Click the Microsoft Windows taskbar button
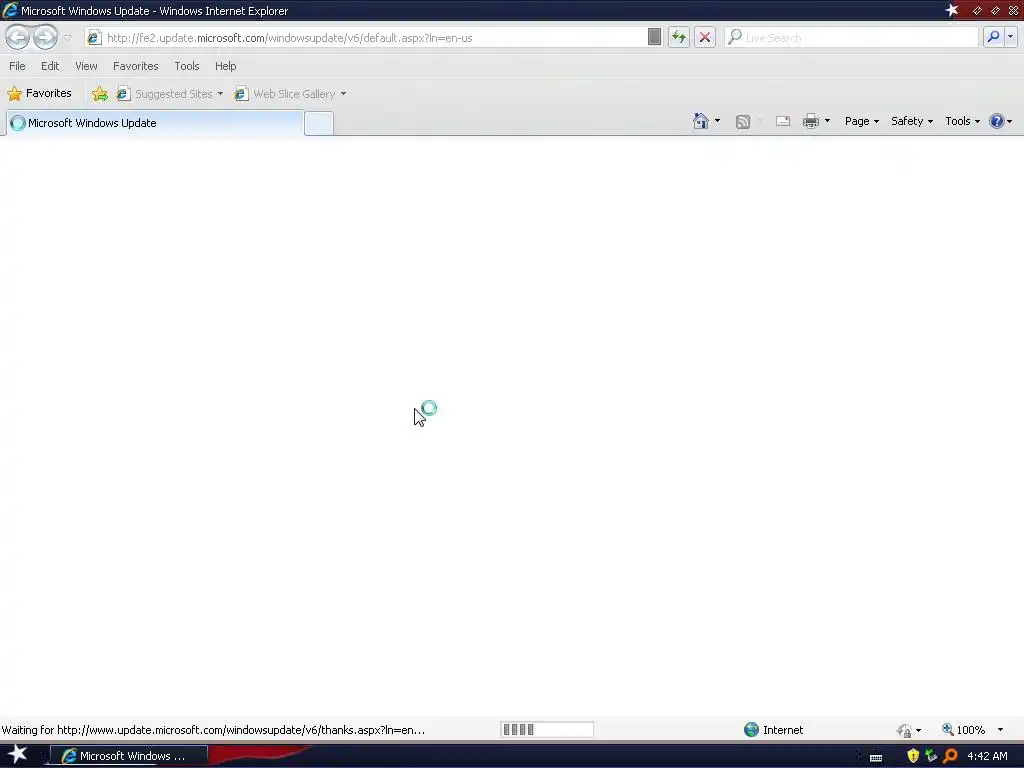Viewport: 1024px width, 768px height. [129, 756]
